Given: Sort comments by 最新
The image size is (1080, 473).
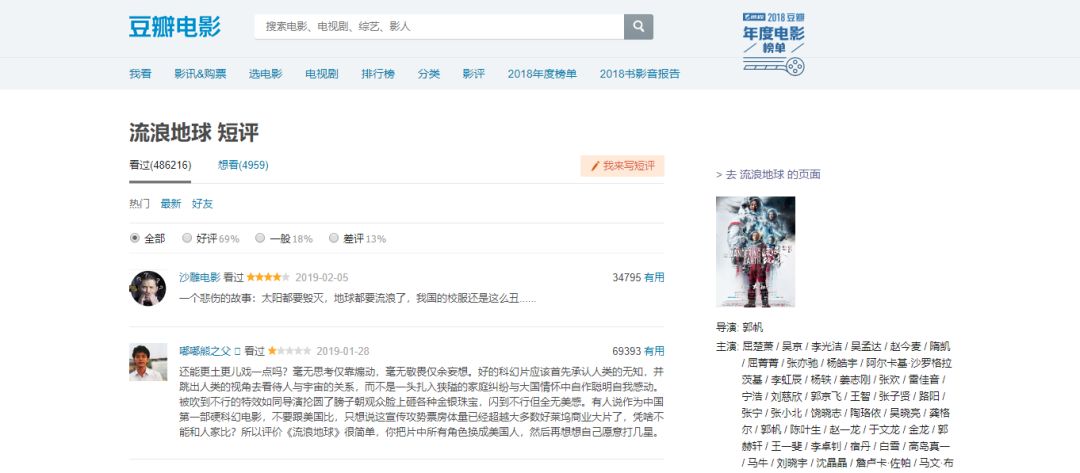Looking at the screenshot, I should point(171,204).
